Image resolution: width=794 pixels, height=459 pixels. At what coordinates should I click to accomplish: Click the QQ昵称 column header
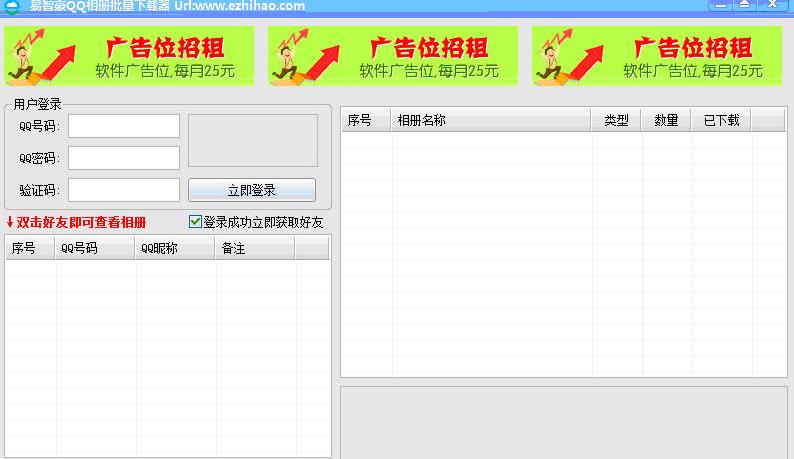(x=175, y=249)
